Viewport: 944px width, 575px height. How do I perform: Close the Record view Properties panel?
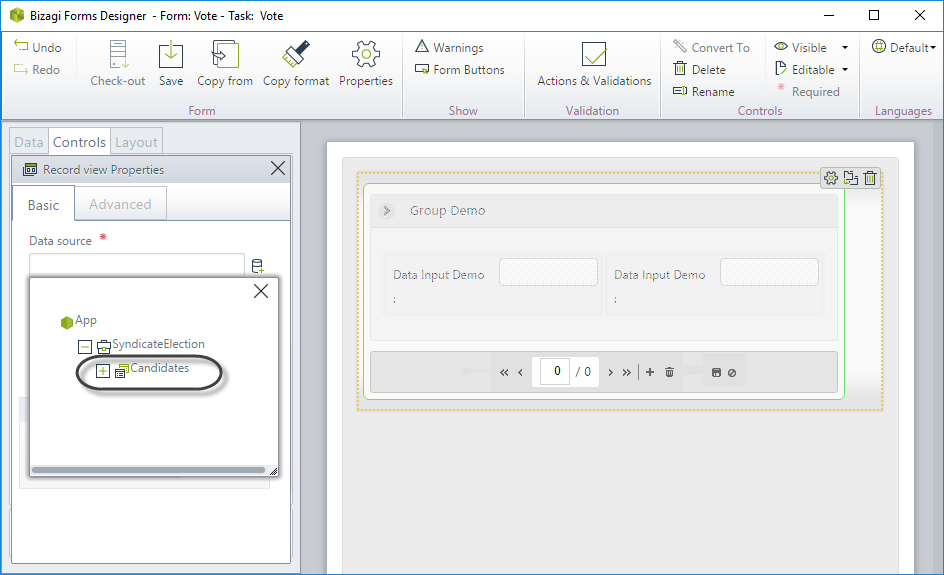(278, 169)
